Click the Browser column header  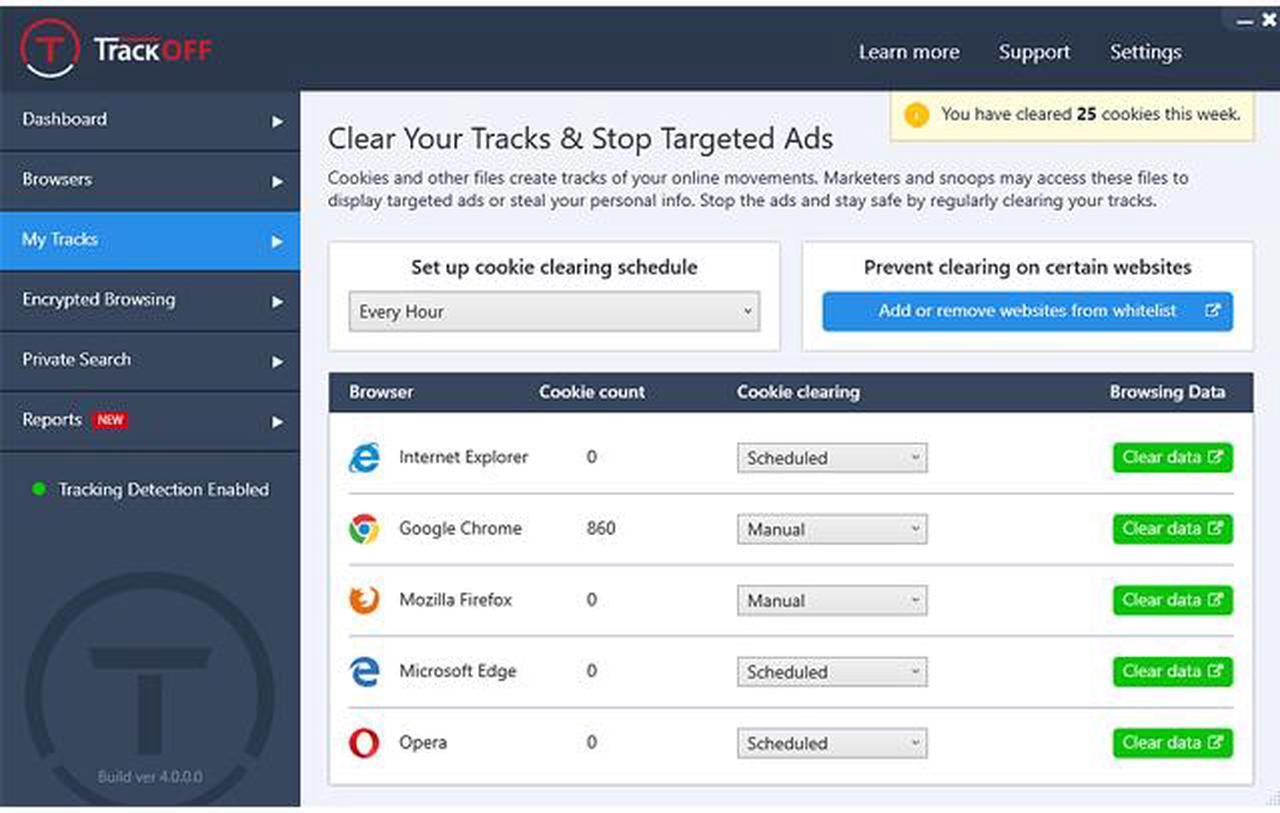point(381,392)
